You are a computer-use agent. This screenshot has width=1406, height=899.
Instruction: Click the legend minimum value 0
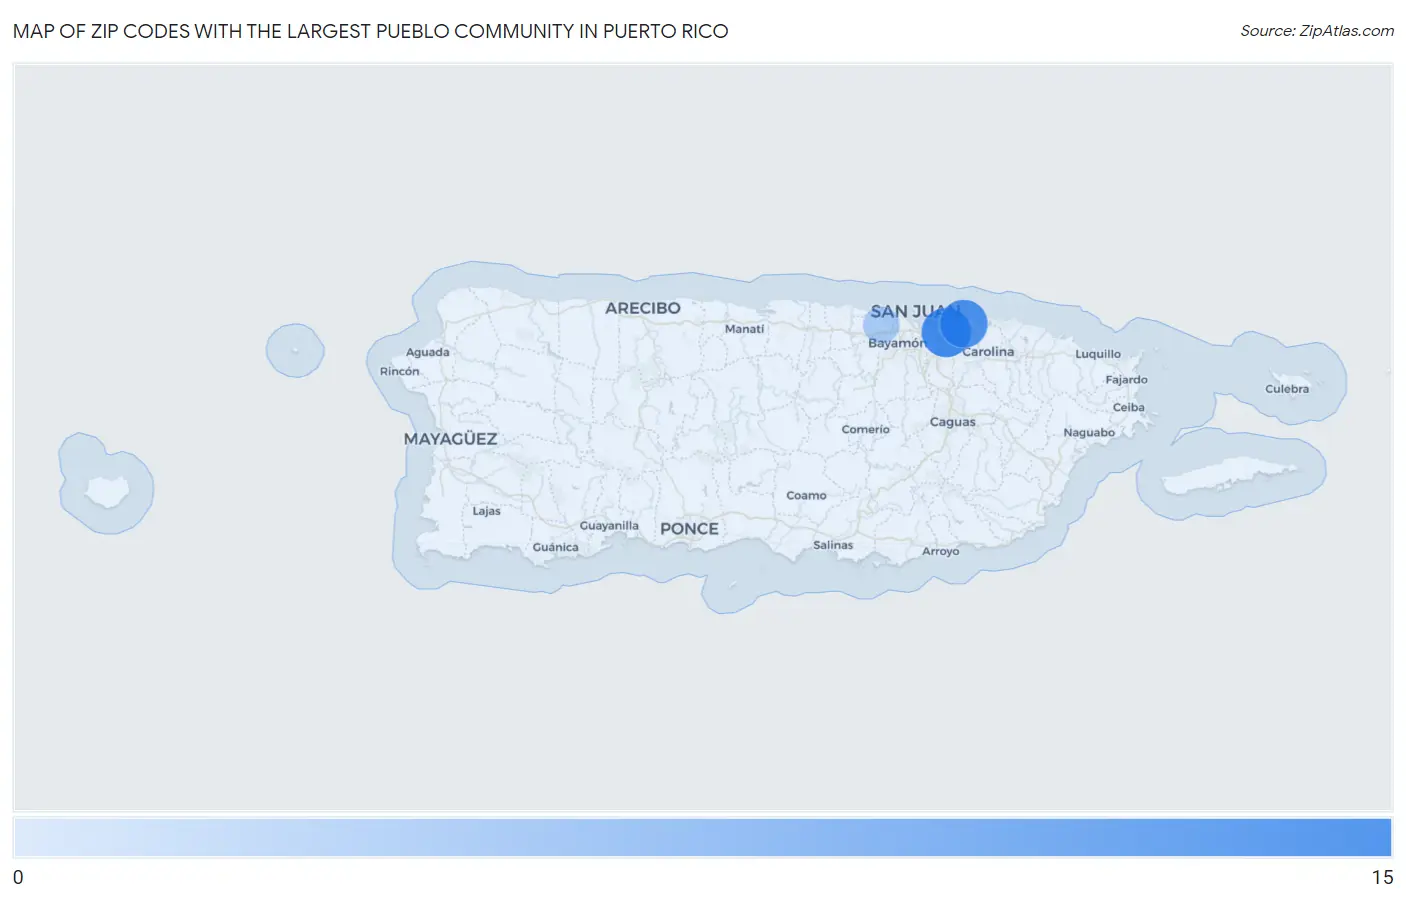tap(18, 877)
